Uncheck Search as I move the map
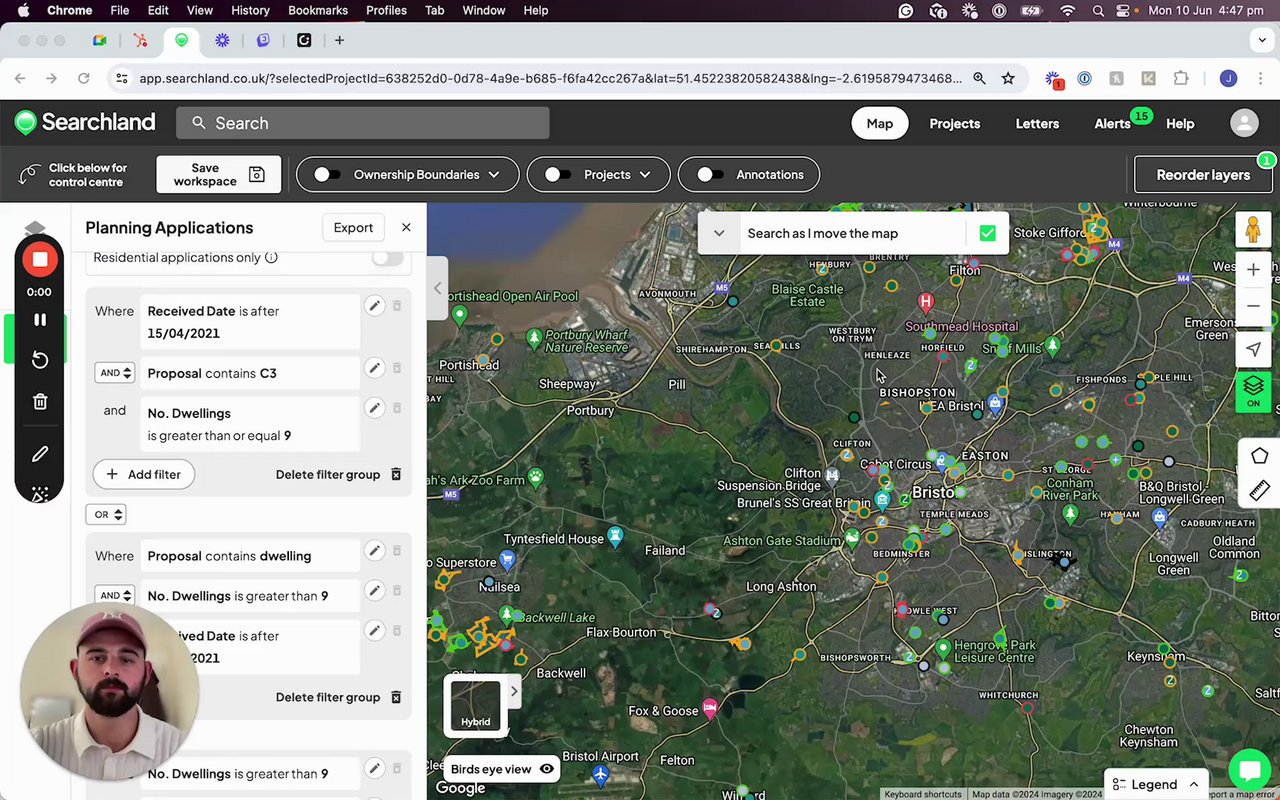 pyautogui.click(x=987, y=233)
